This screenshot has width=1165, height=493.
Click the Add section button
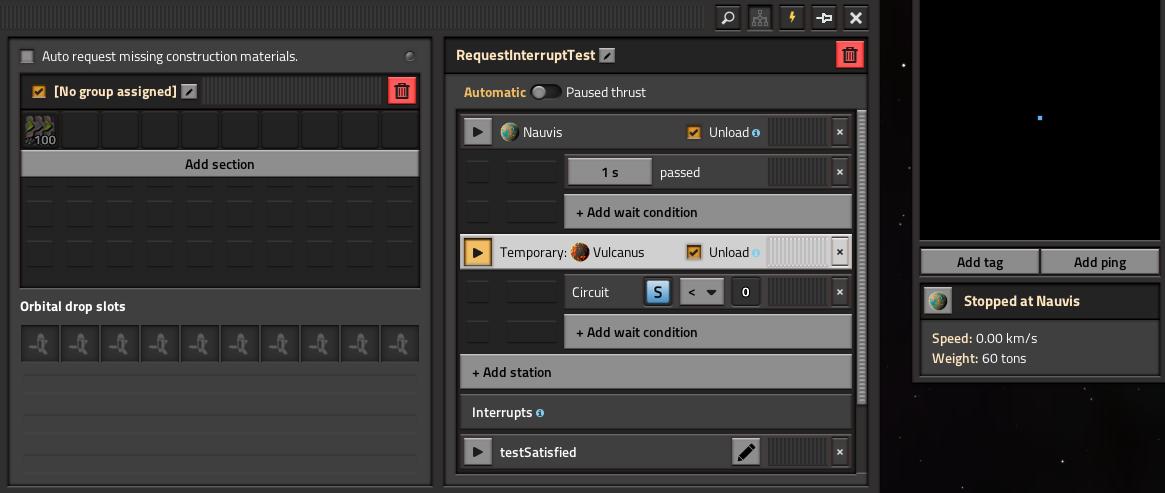(x=220, y=164)
